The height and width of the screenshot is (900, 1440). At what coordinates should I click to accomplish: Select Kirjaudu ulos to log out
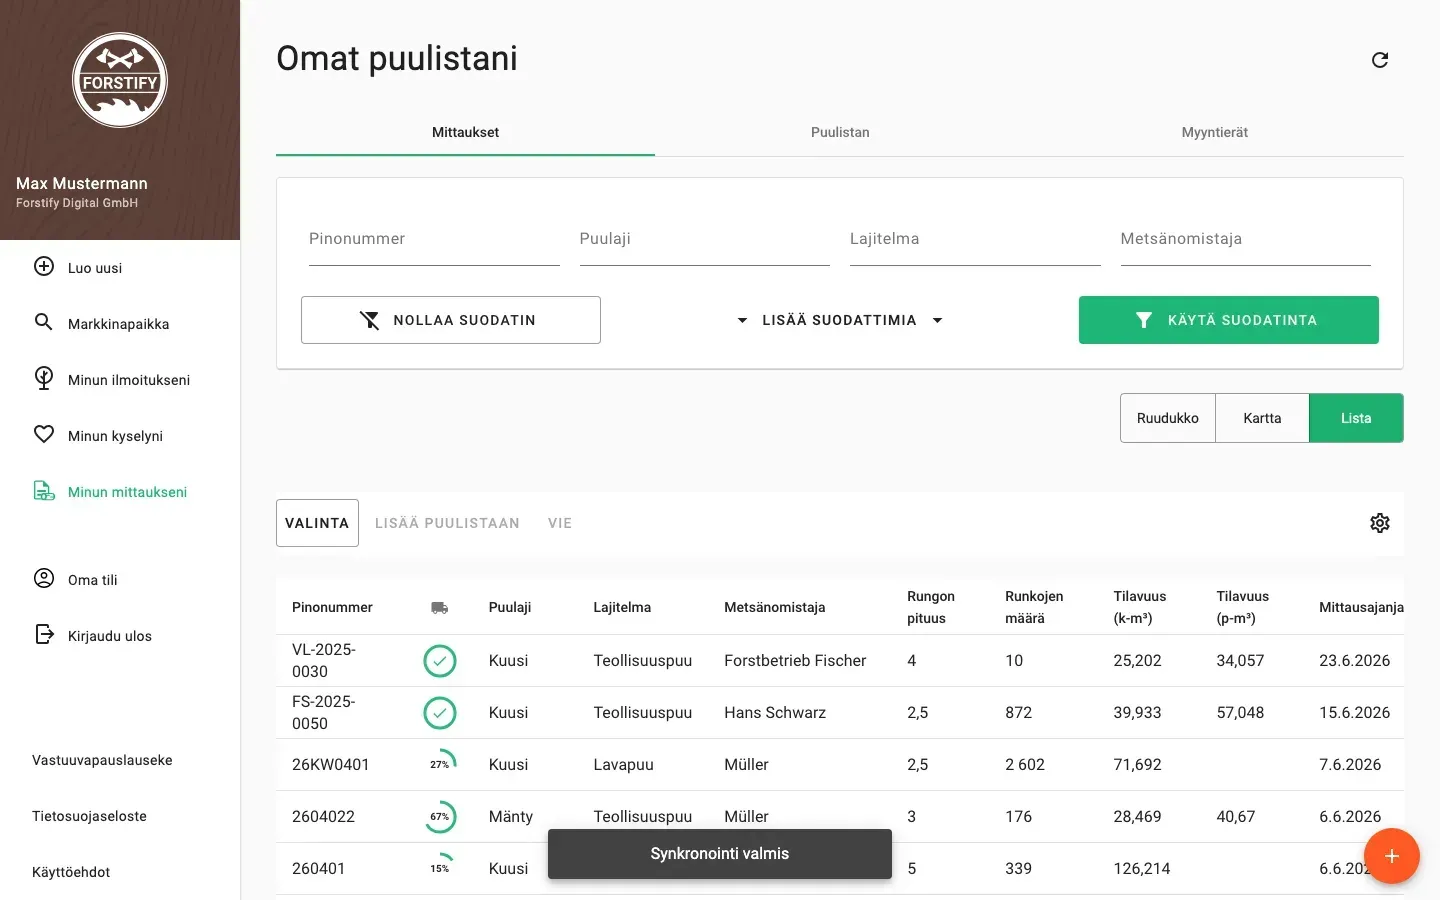coord(120,635)
